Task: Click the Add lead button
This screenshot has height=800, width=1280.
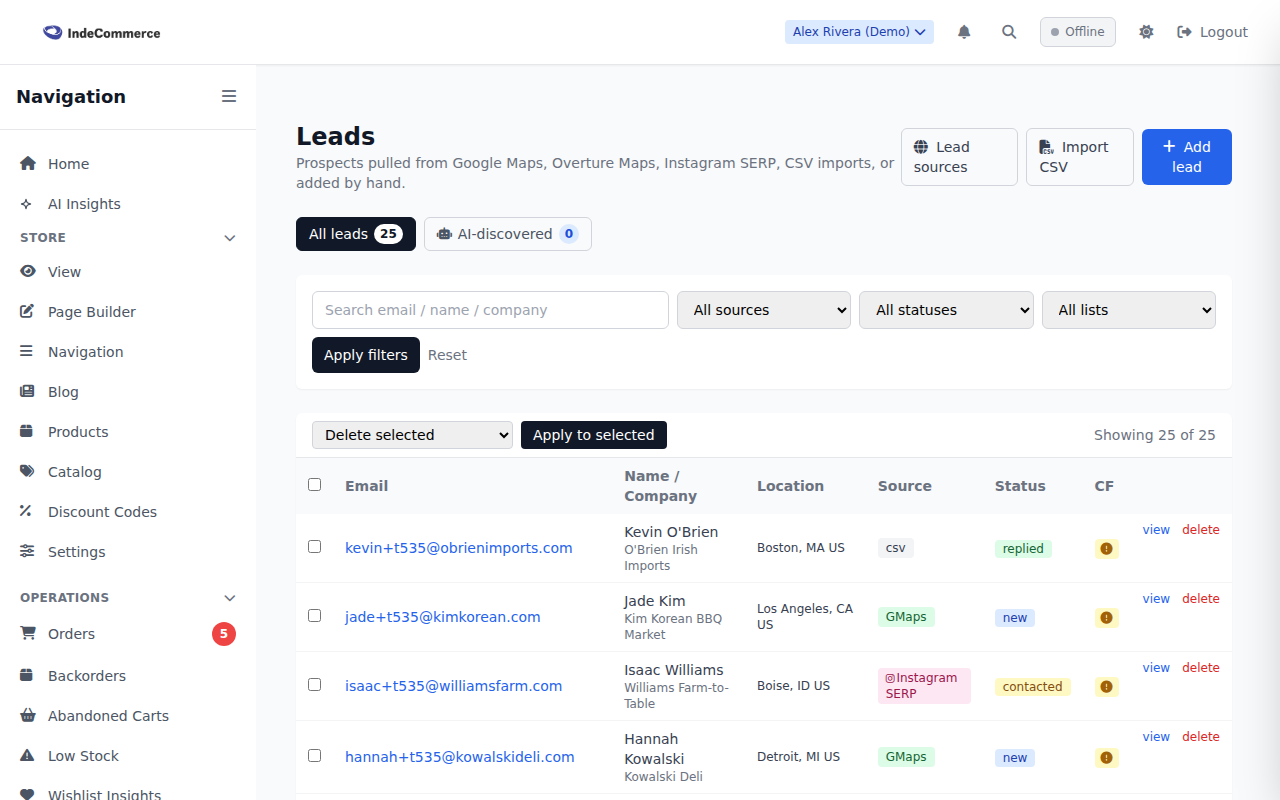Action: 1187,157
